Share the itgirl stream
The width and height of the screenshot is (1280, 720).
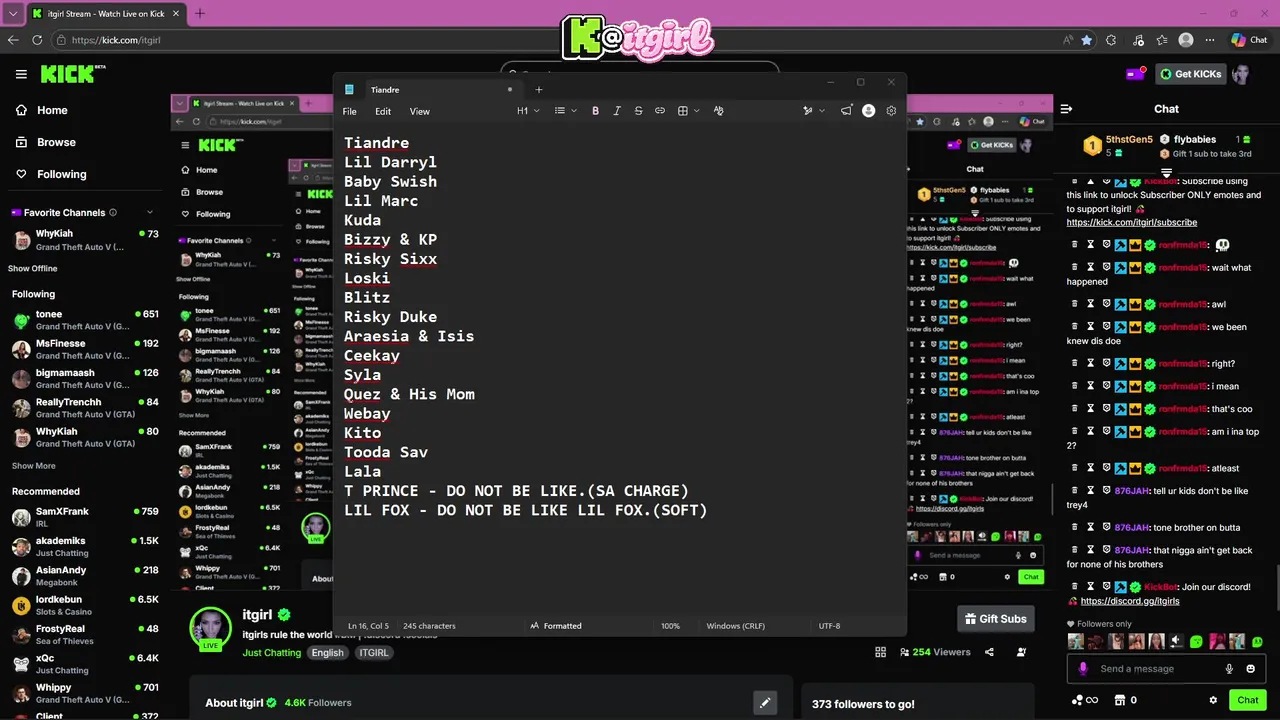(x=989, y=652)
